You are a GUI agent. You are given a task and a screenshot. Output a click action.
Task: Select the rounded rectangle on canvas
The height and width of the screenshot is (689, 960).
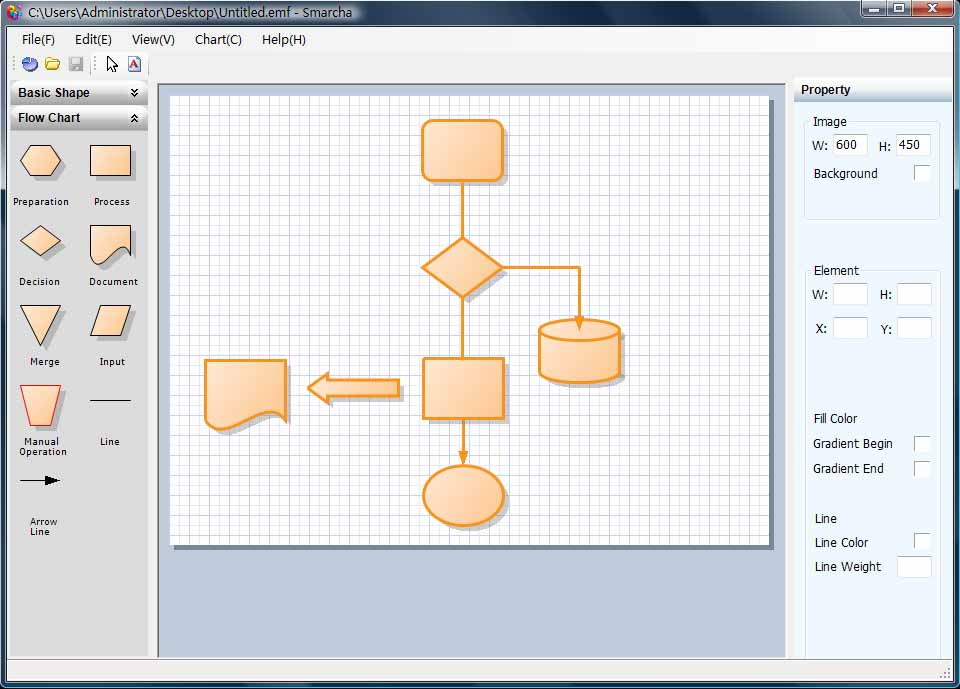(463, 151)
